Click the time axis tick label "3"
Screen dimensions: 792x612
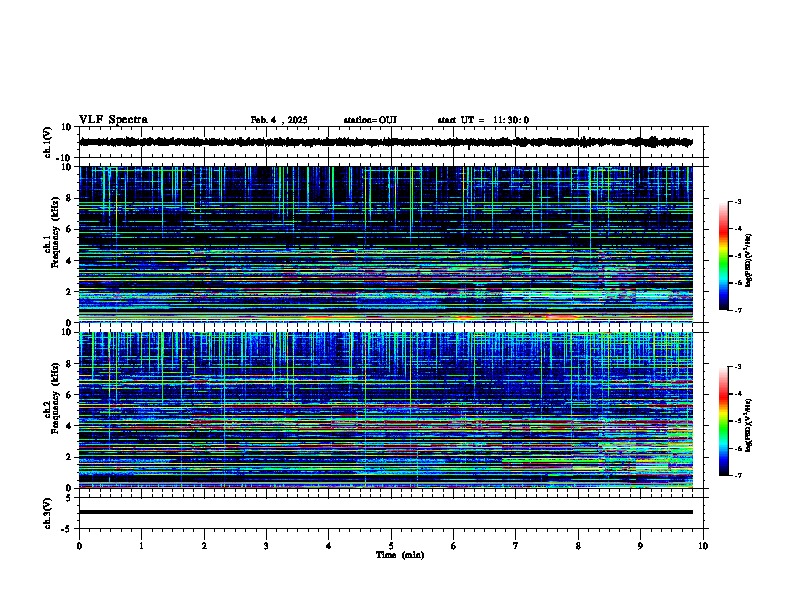[x=267, y=546]
